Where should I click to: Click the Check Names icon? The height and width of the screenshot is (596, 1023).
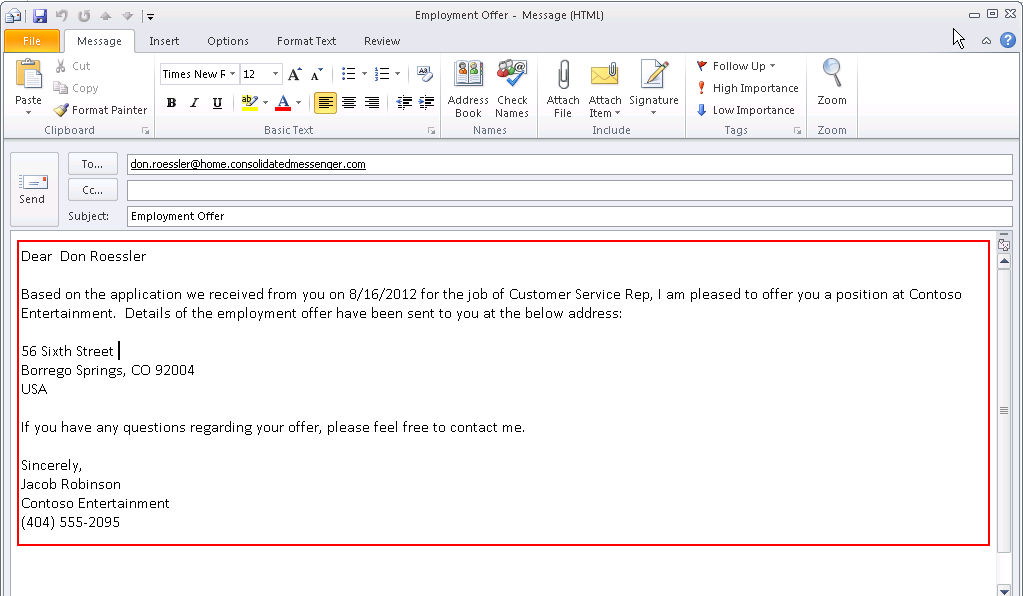[x=512, y=88]
